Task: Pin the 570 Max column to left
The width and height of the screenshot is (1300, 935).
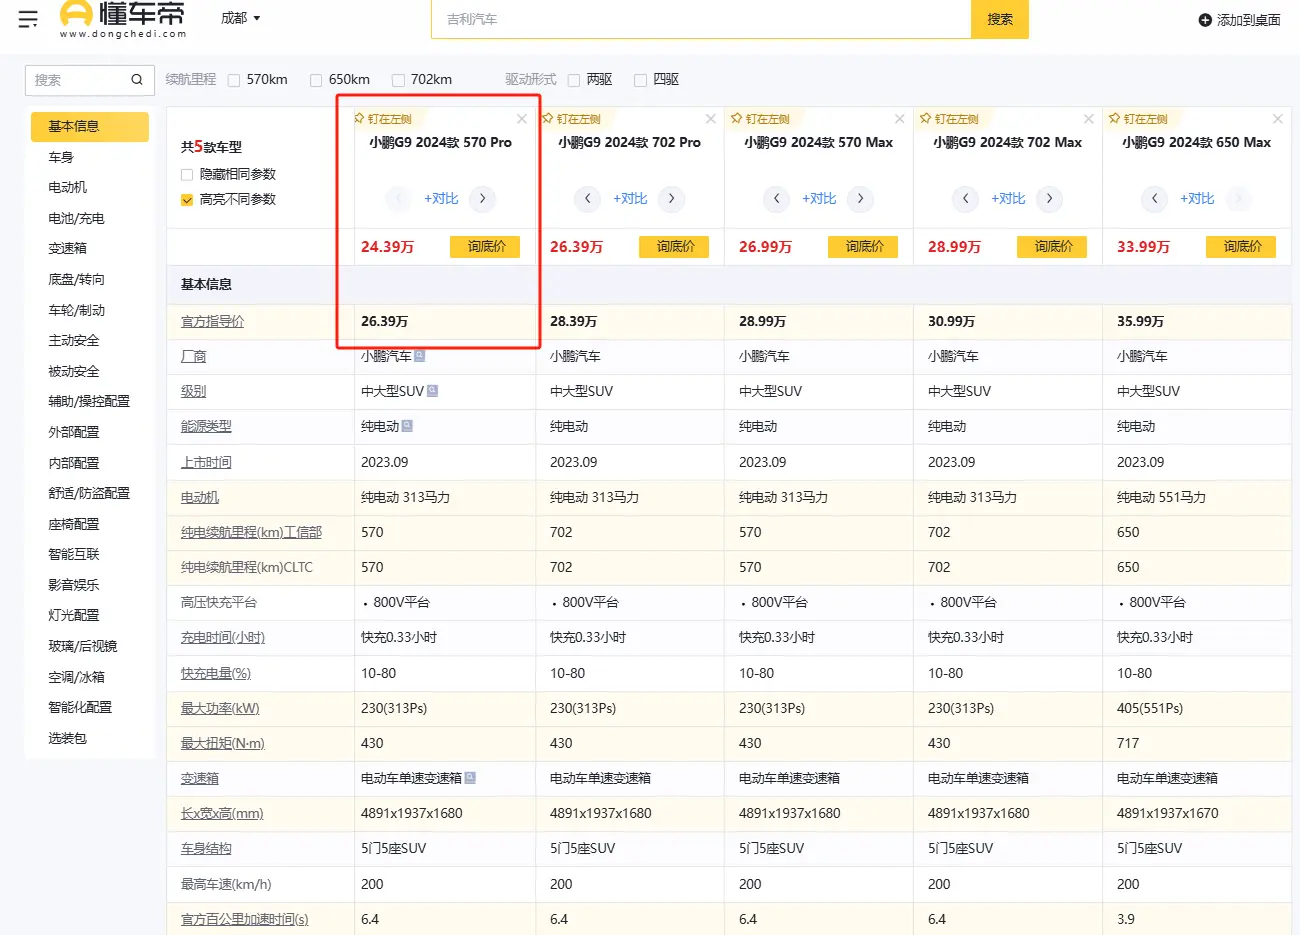Action: click(x=761, y=119)
